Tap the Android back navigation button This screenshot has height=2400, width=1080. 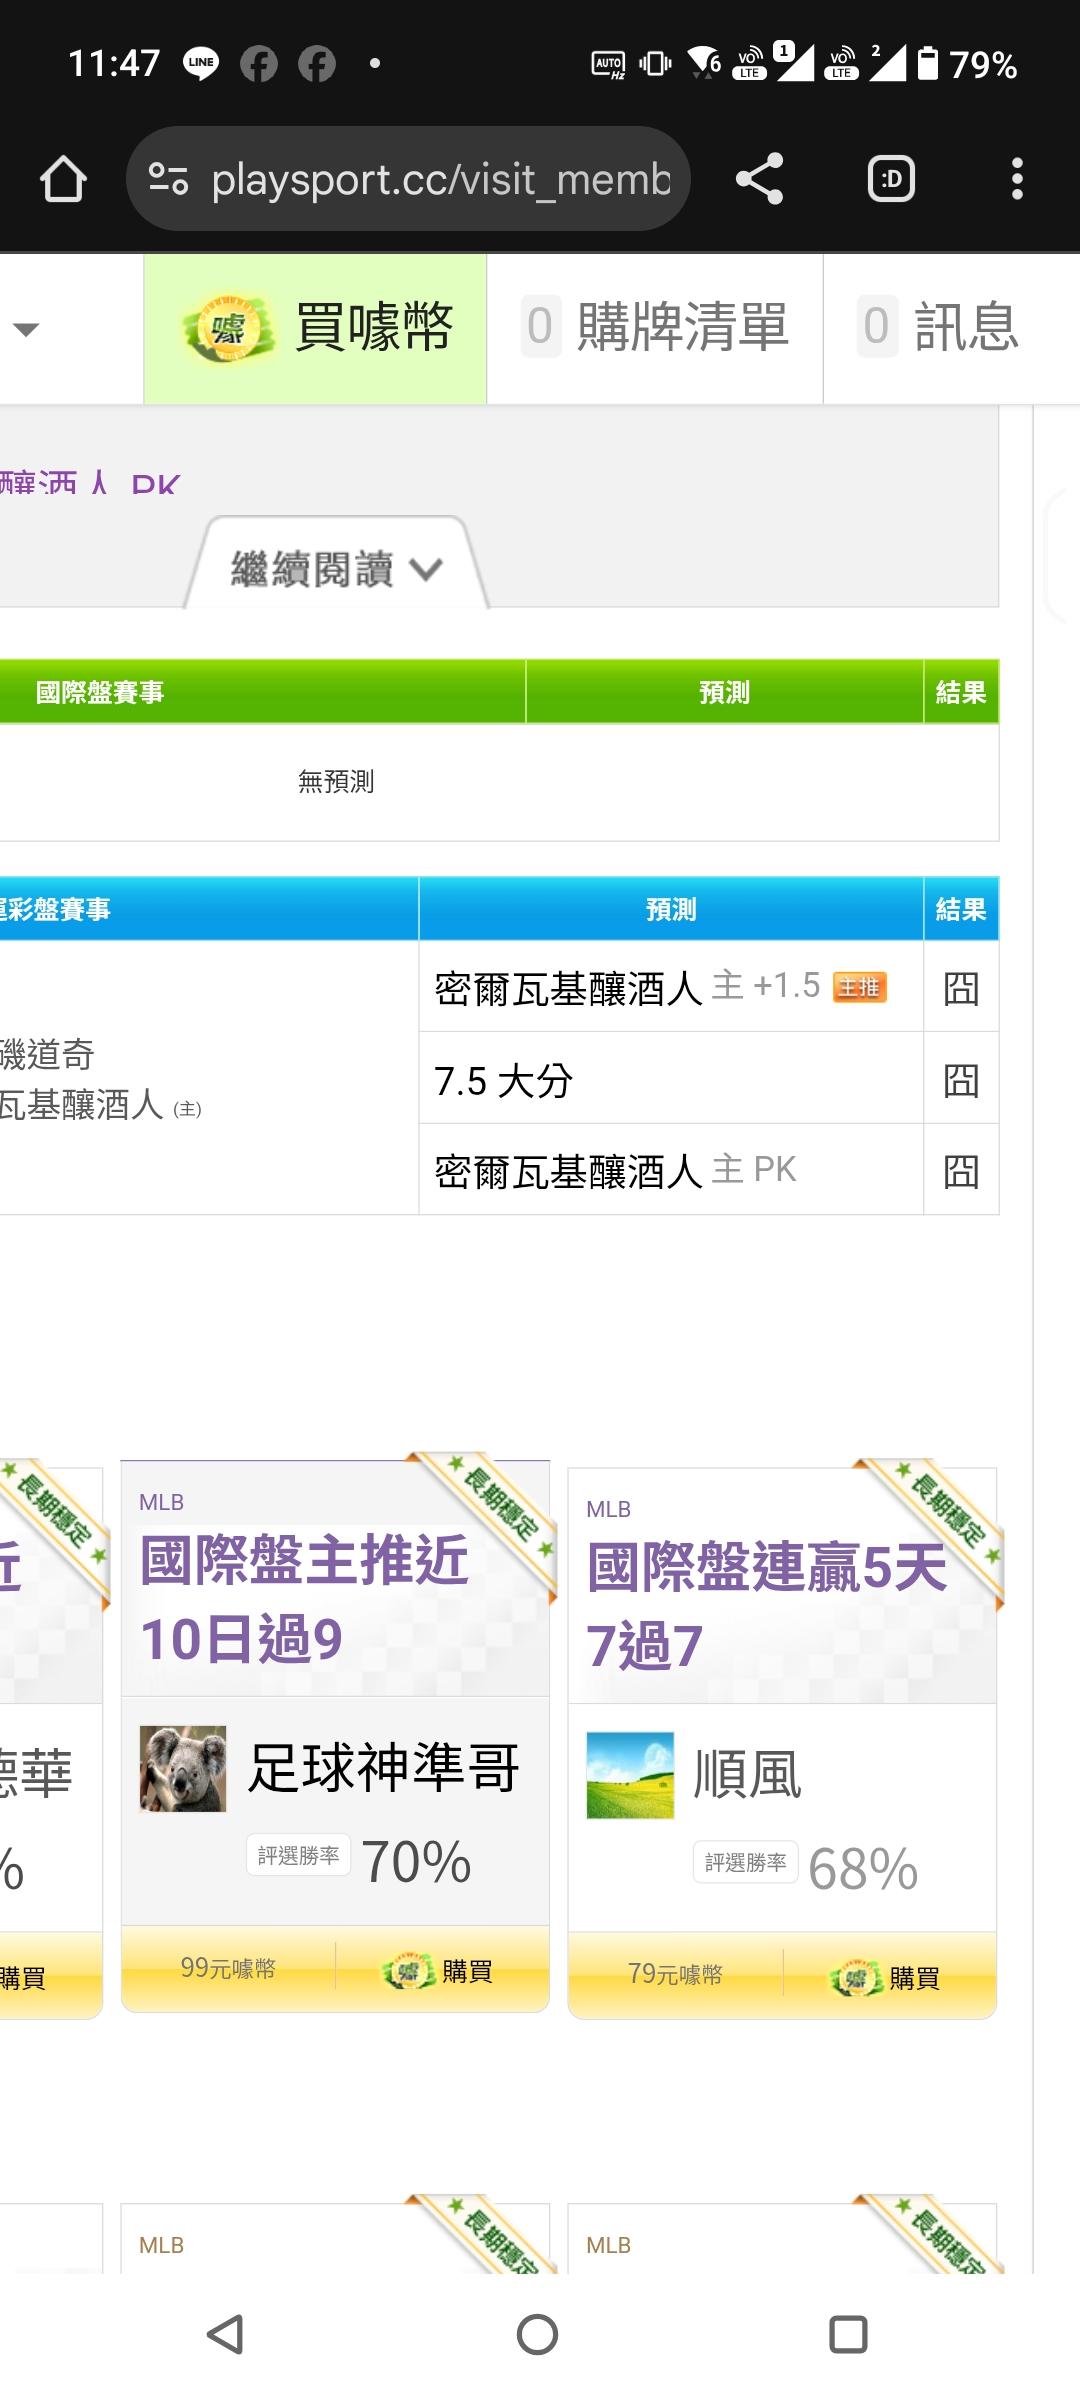(225, 2334)
